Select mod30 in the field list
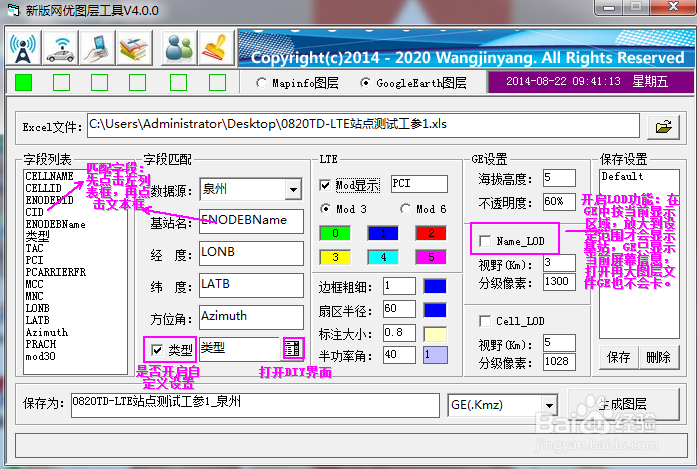This screenshot has height=469, width=697. (40, 356)
